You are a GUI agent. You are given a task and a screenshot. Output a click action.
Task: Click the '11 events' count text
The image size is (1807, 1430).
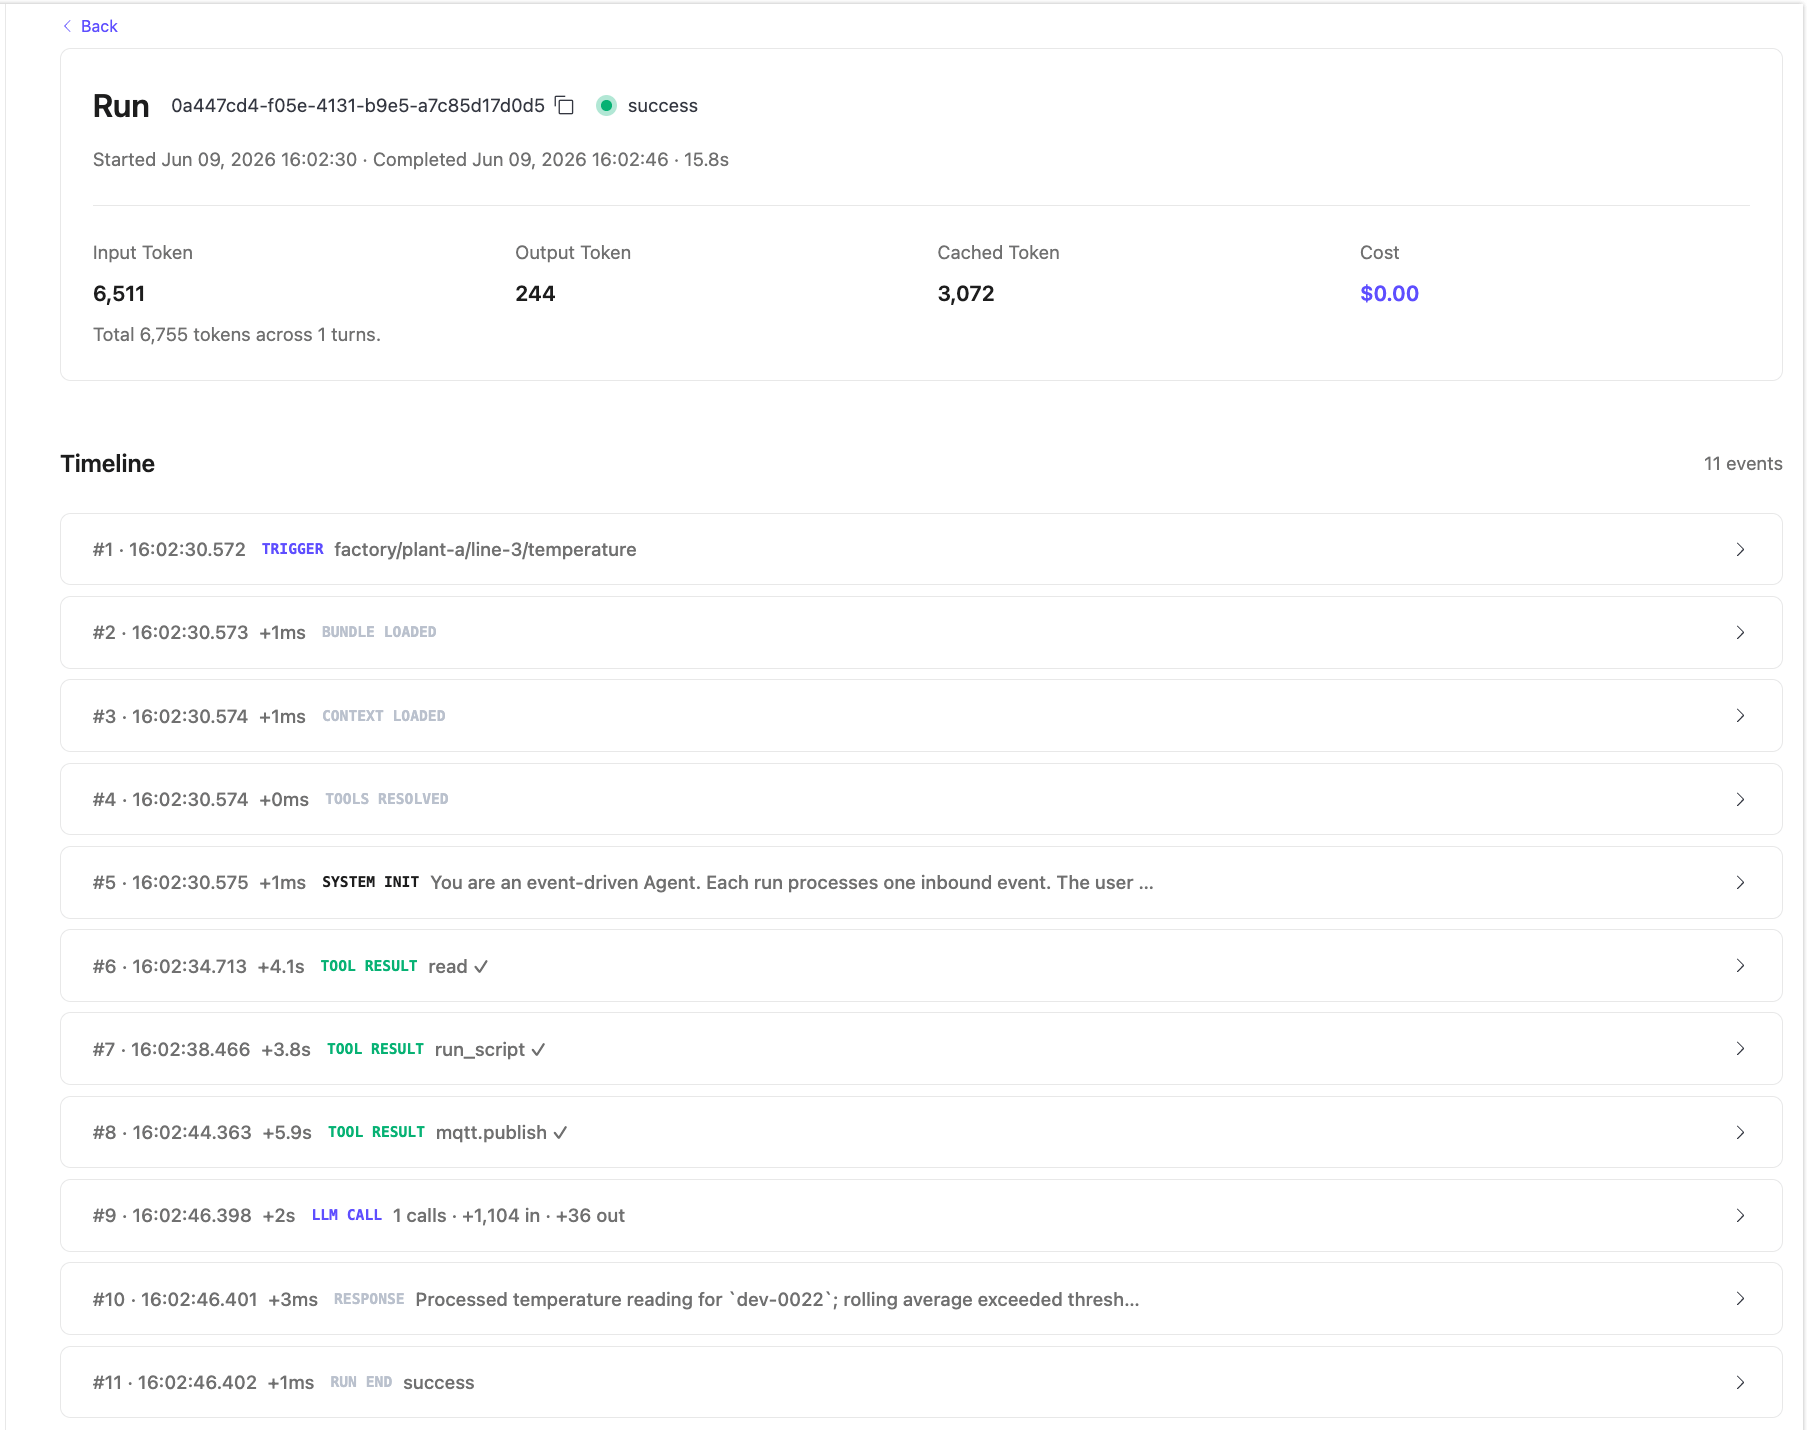1743,463
